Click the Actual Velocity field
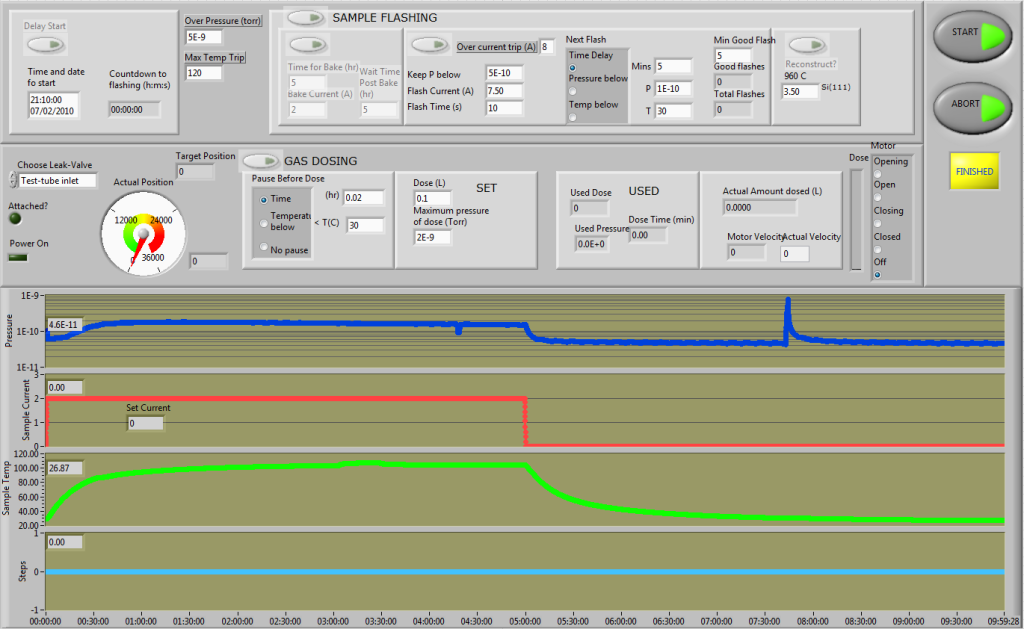The image size is (1024, 629). 795,253
